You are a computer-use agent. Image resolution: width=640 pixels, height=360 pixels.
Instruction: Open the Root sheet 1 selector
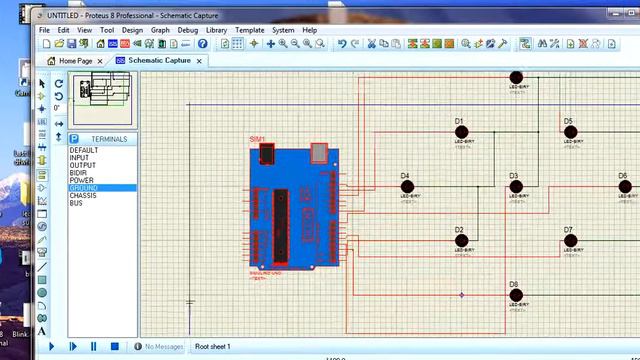coord(213,347)
